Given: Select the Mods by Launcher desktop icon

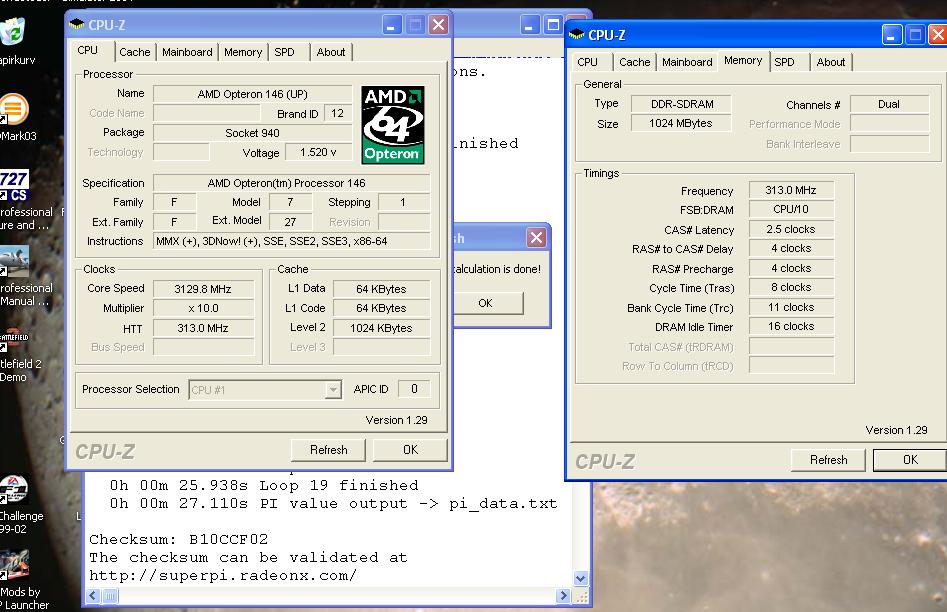Looking at the screenshot, I should [x=14, y=565].
